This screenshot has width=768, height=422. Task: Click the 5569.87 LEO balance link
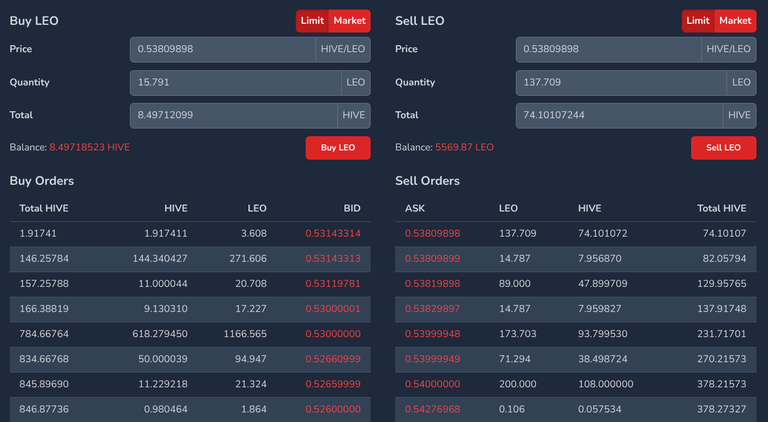pyautogui.click(x=464, y=147)
